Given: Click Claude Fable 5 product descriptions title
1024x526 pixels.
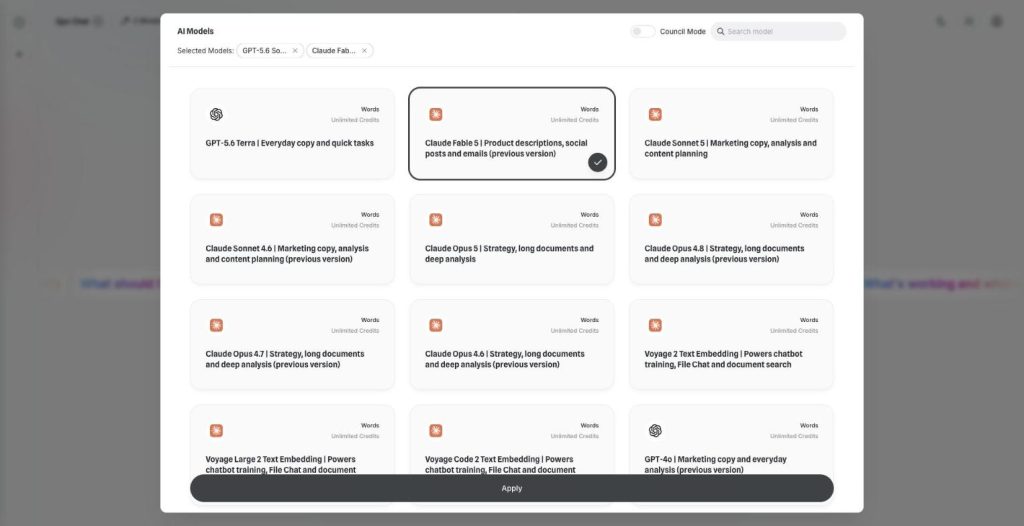Looking at the screenshot, I should click(506, 148).
